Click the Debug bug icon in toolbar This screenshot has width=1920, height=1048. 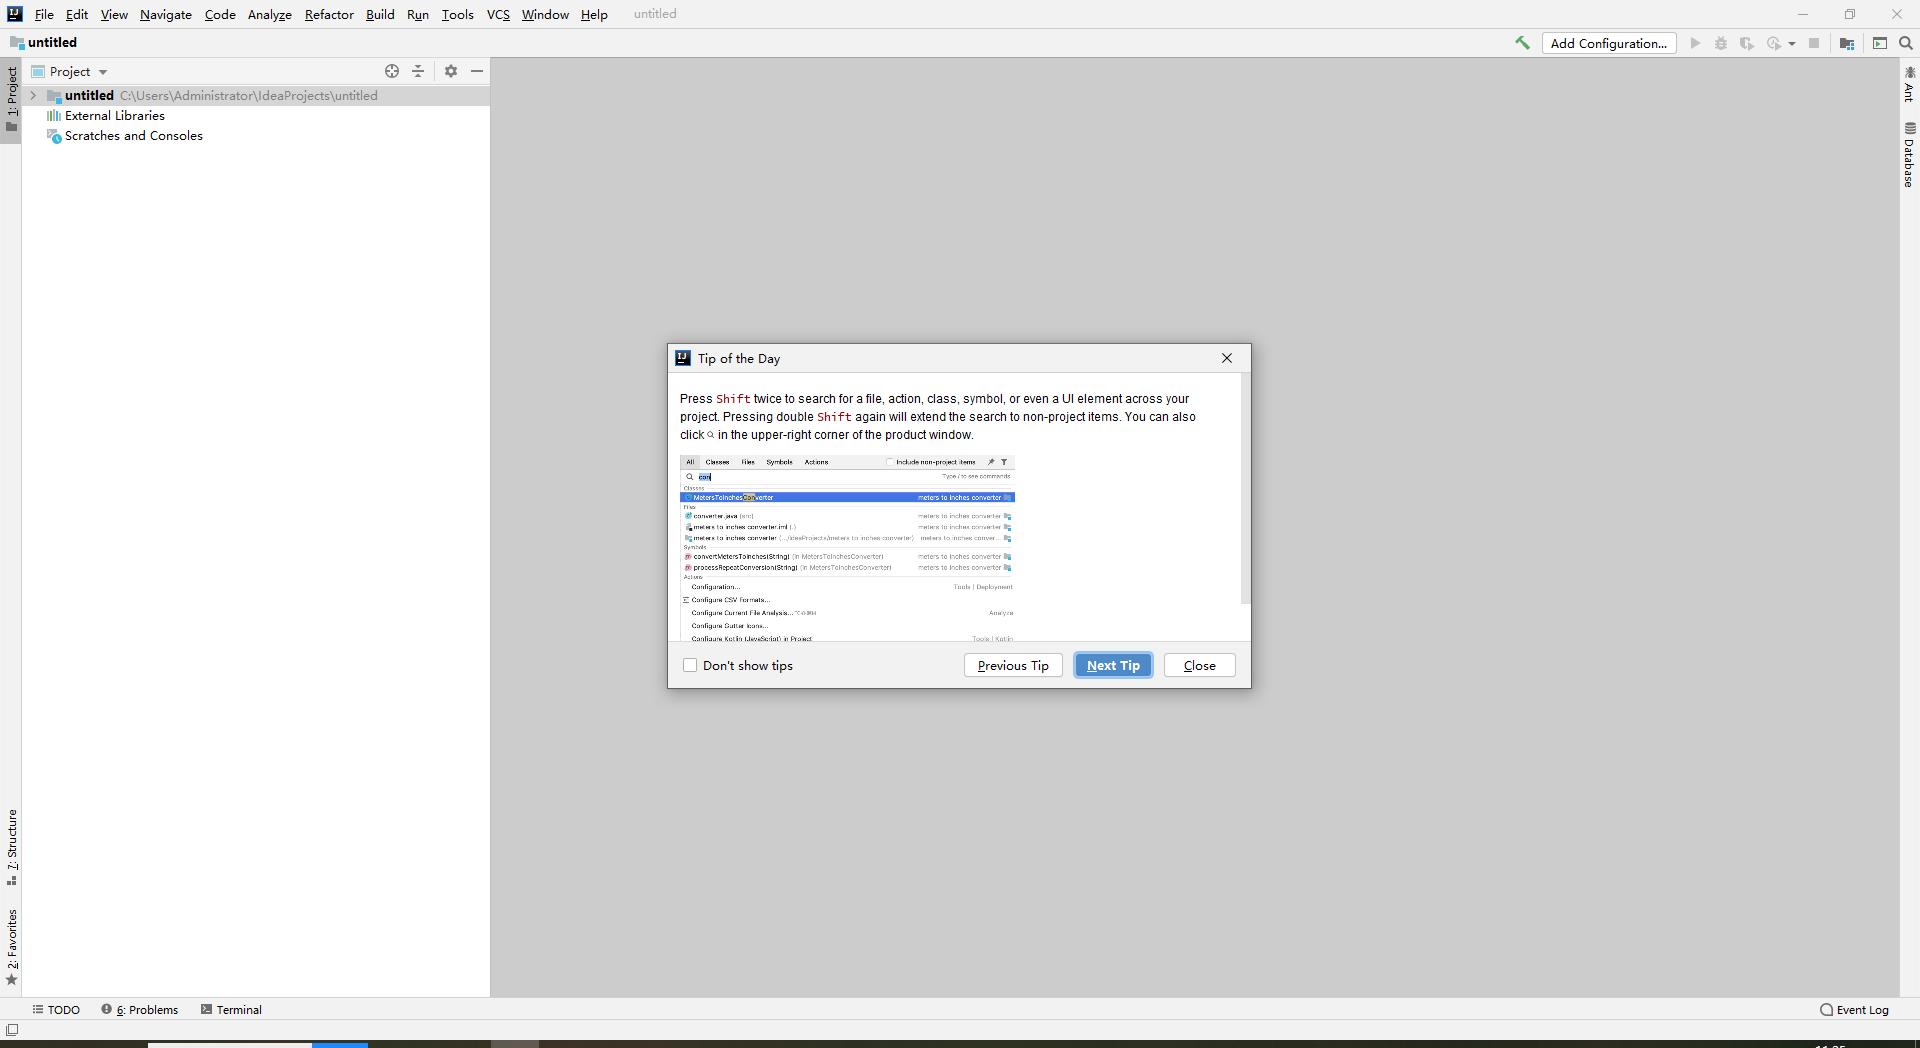(1721, 43)
